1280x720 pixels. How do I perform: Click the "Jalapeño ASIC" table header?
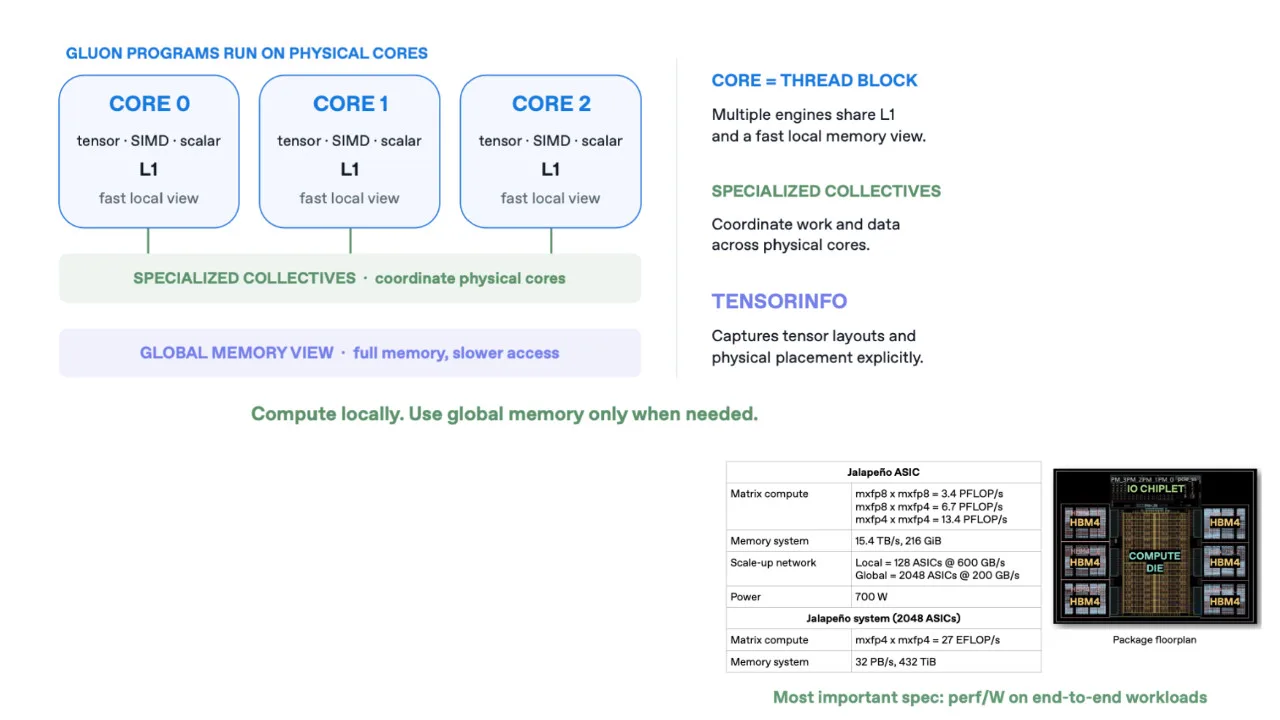(883, 472)
